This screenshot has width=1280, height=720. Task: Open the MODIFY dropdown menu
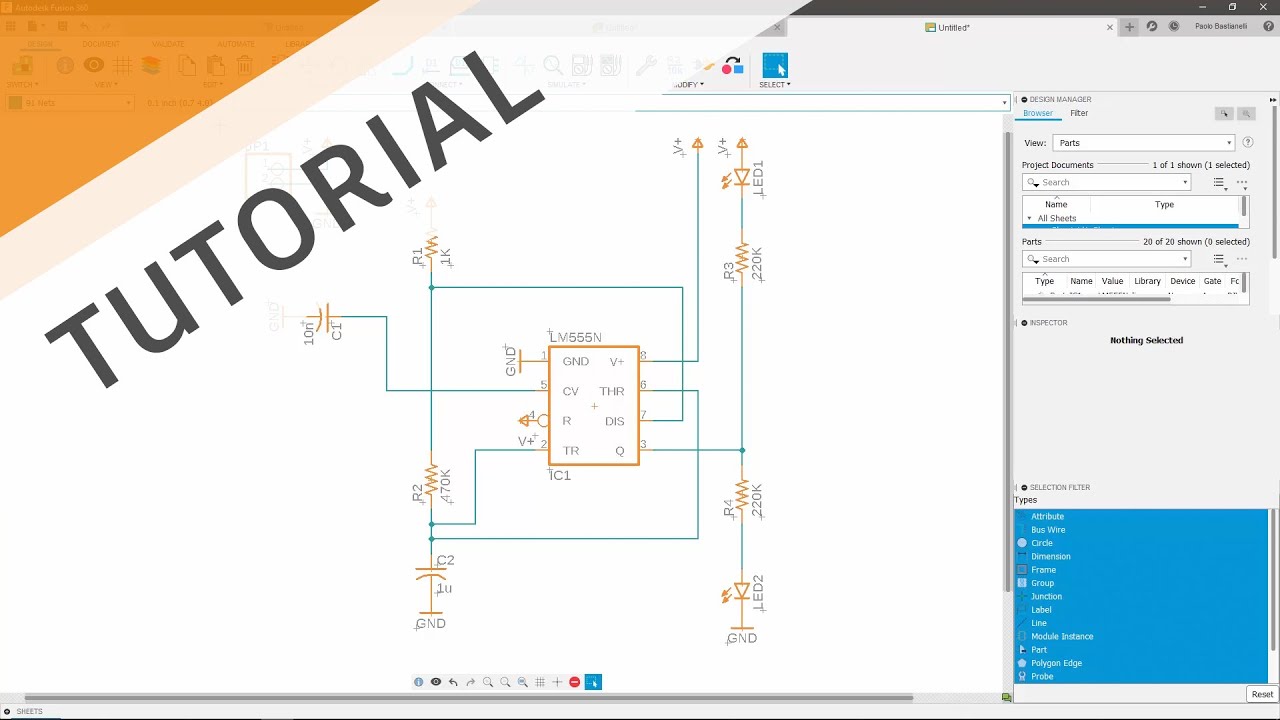[687, 85]
